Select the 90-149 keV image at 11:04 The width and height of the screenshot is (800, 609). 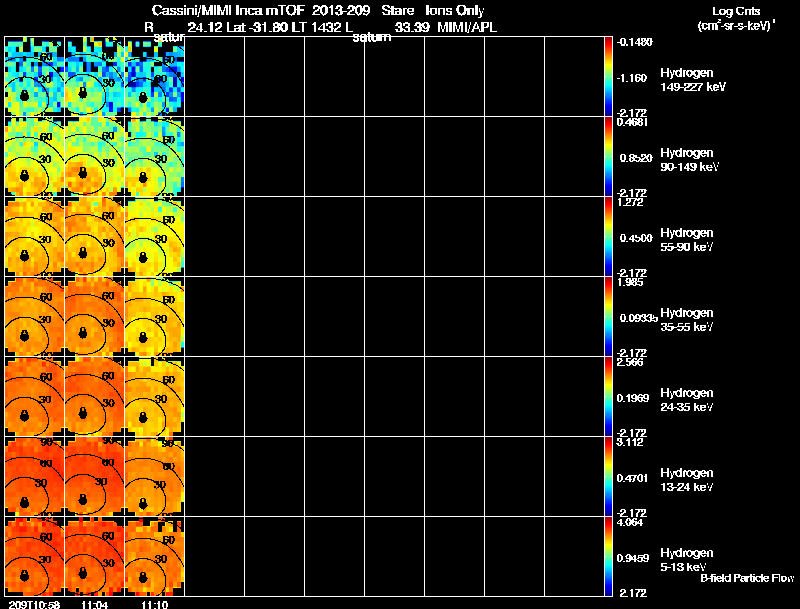click(94, 156)
